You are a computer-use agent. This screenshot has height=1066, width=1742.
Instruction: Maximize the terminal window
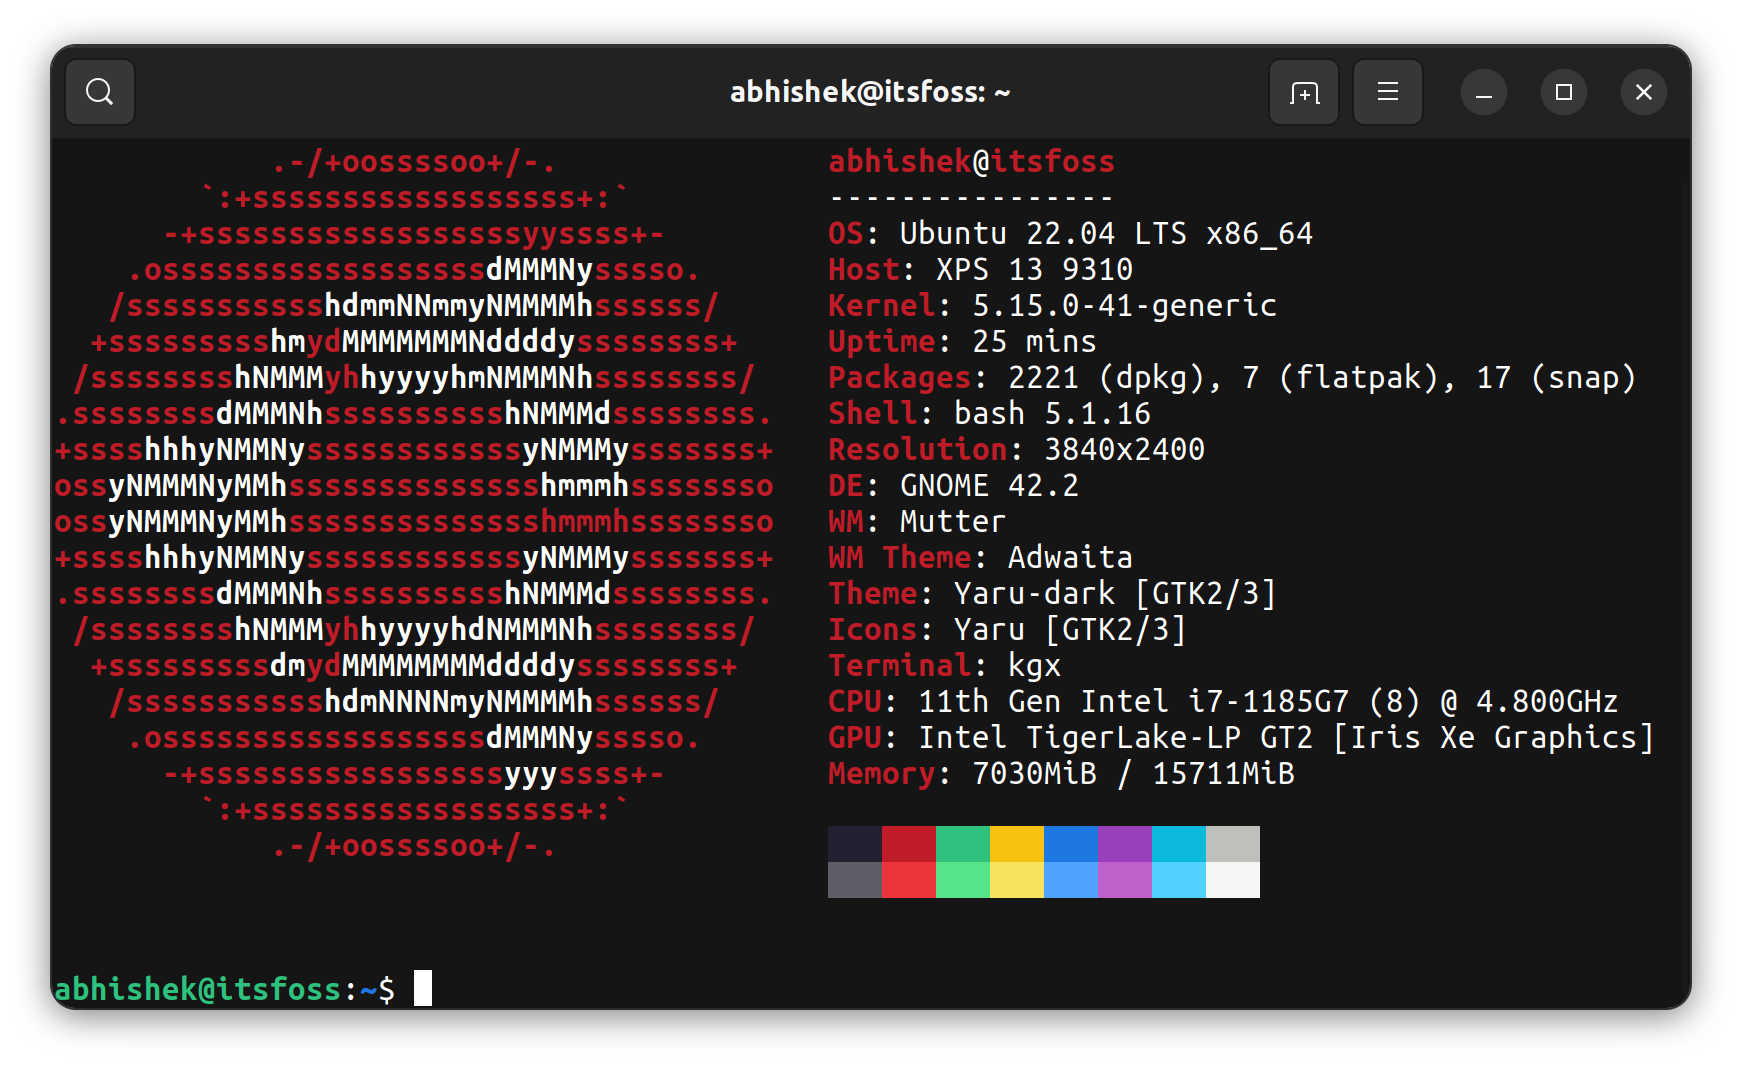tap(1564, 92)
